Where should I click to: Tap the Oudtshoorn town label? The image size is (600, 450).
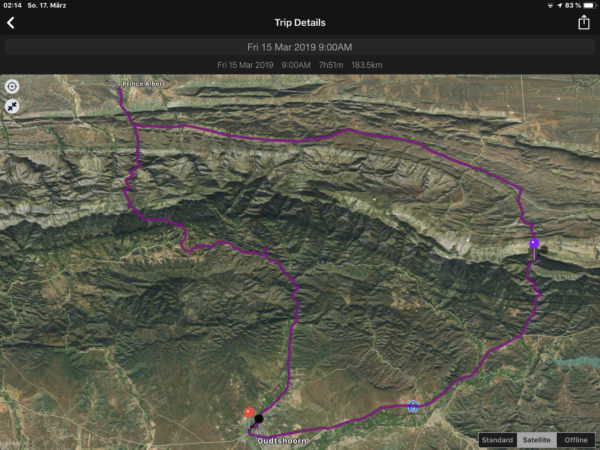tap(282, 441)
